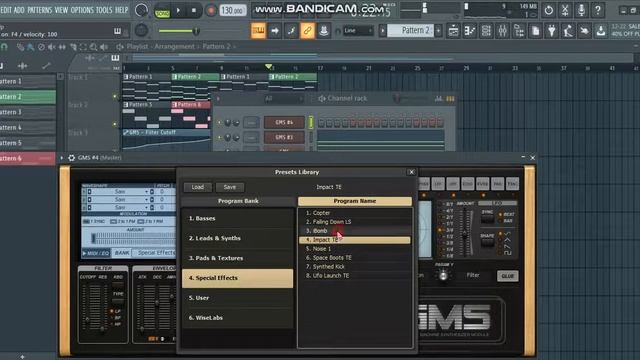Select the '2. Leads & Synths' bank
The image size is (640, 360).
point(238,238)
